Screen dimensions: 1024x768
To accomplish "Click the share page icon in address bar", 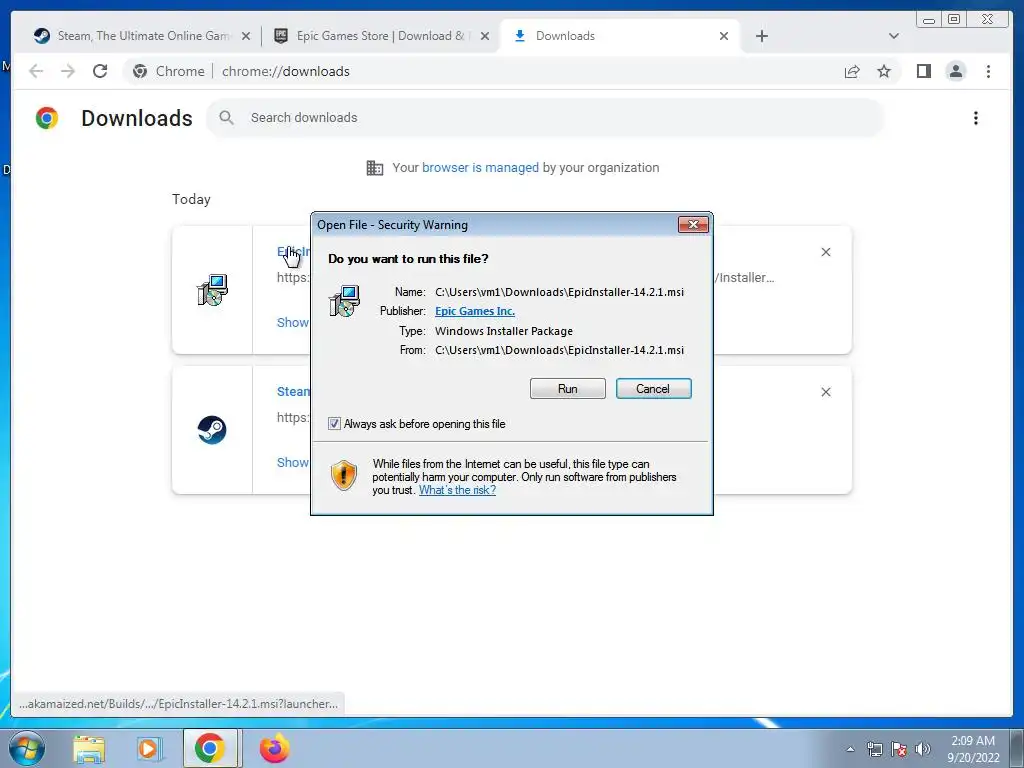I will (x=852, y=71).
